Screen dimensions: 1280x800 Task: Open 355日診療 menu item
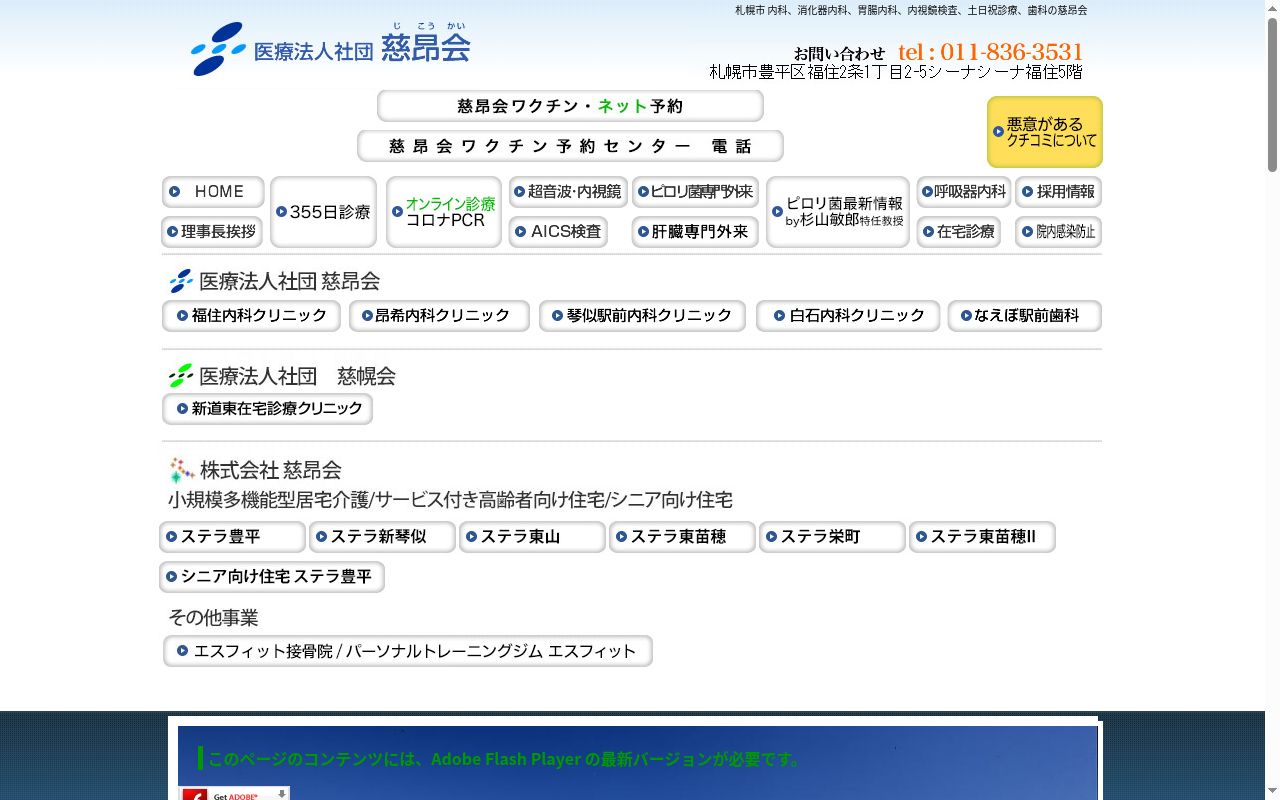coord(323,212)
